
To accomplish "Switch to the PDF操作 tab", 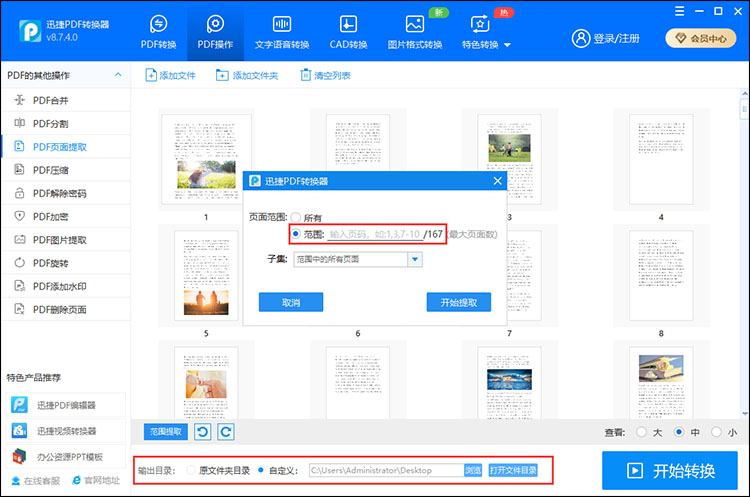I will pyautogui.click(x=215, y=32).
